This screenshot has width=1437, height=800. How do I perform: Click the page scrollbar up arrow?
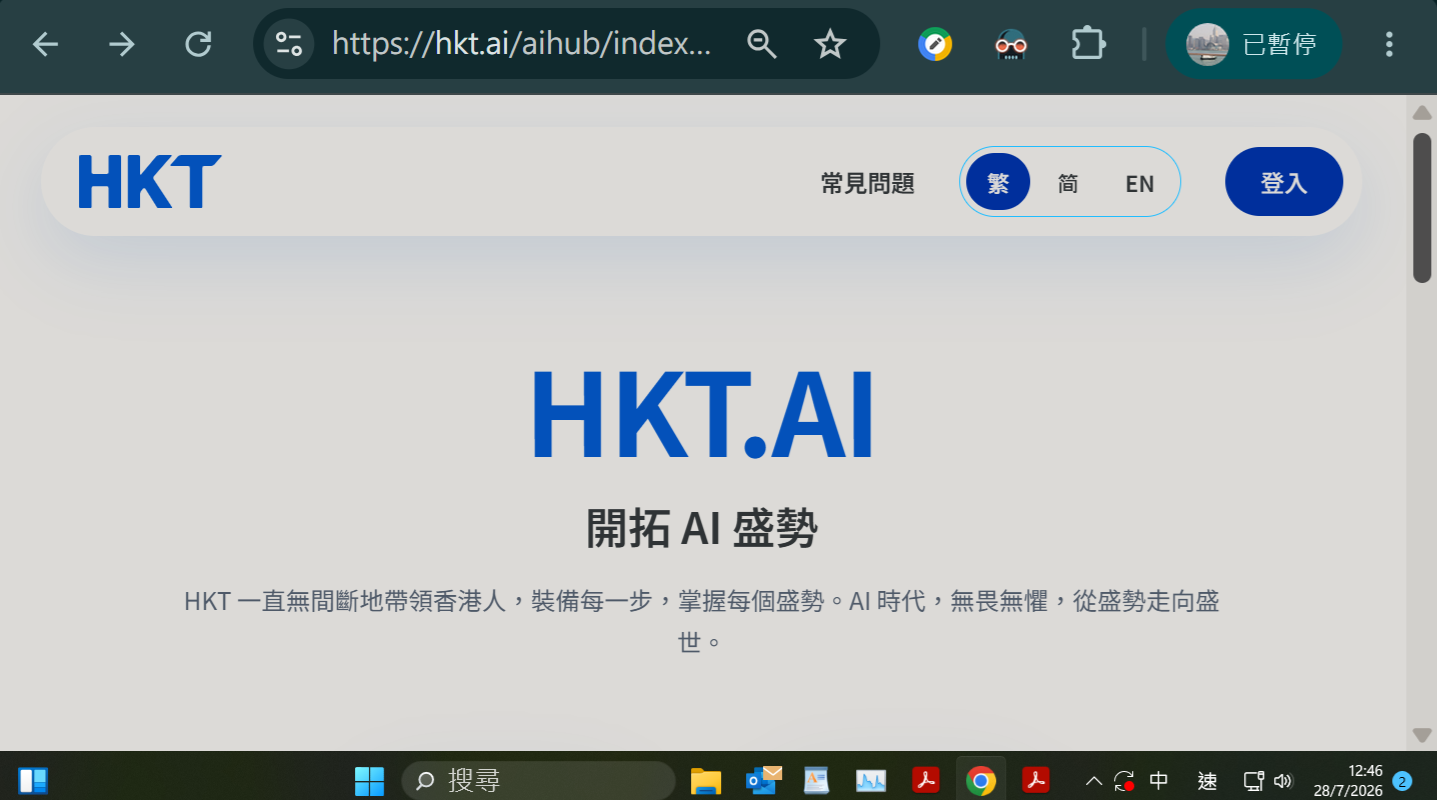(x=1422, y=111)
